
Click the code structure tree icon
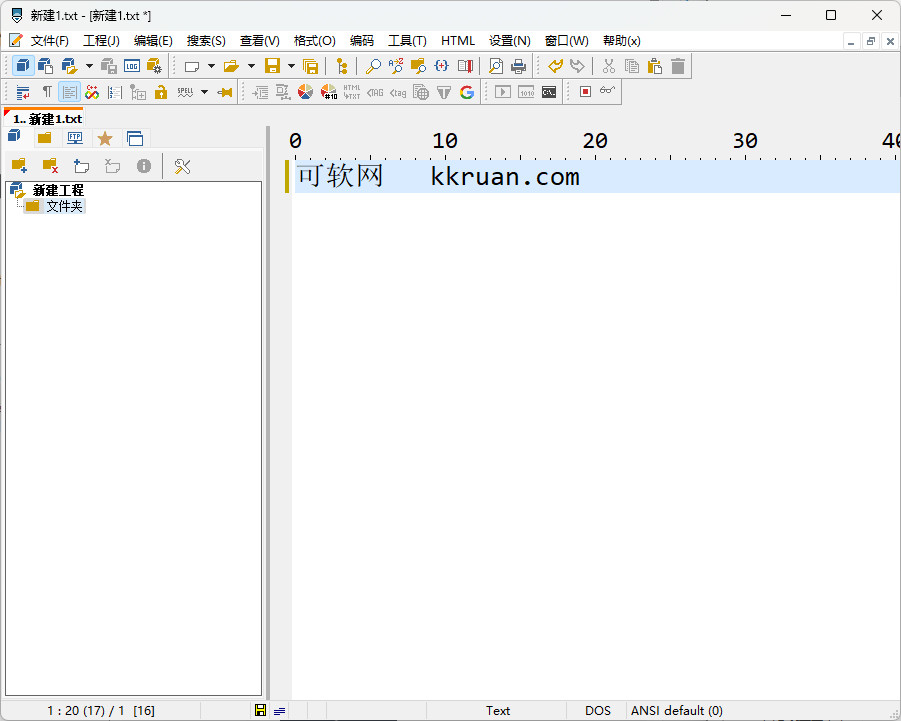pos(342,66)
